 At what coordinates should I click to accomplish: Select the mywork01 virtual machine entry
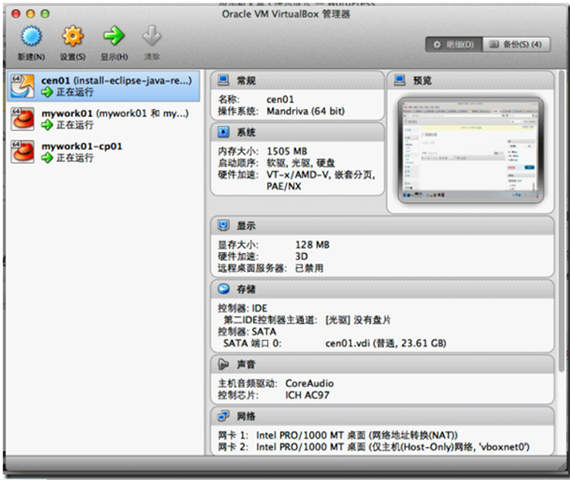coord(104,119)
